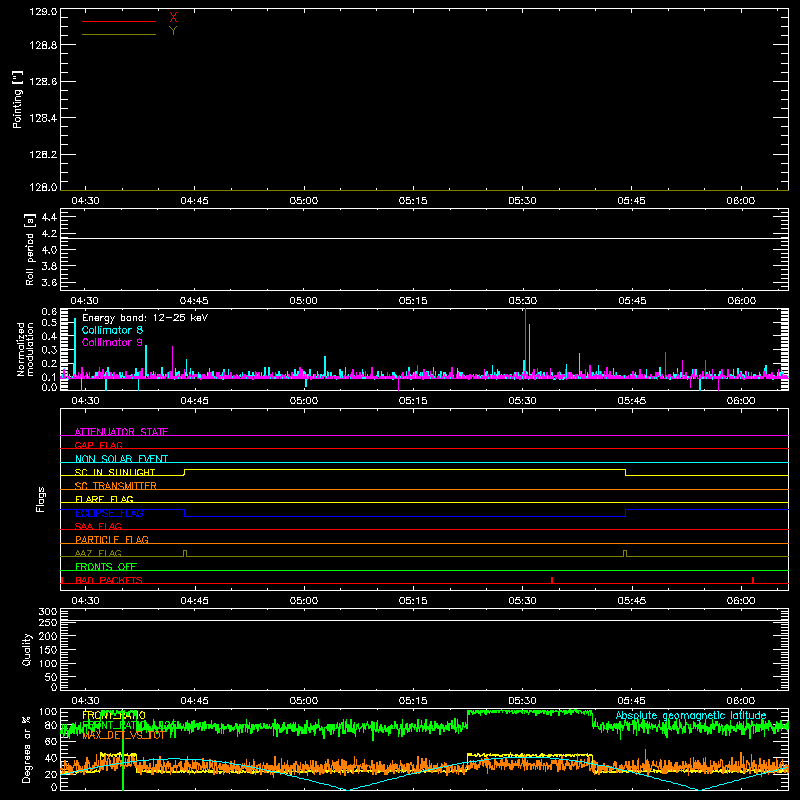Click the 'FLARE_FLAG' flag label

click(x=104, y=499)
